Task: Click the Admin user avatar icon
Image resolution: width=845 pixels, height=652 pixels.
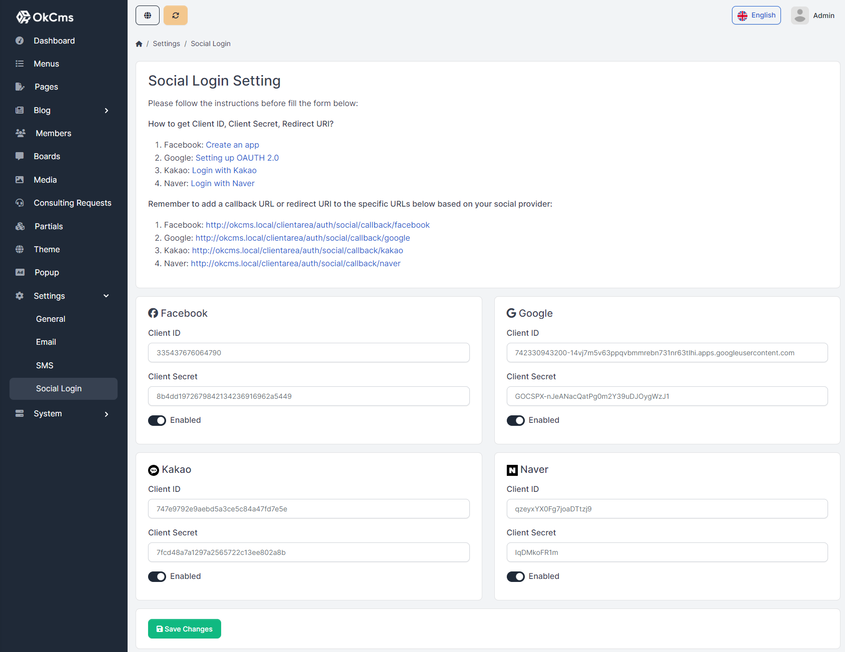Action: tap(800, 15)
